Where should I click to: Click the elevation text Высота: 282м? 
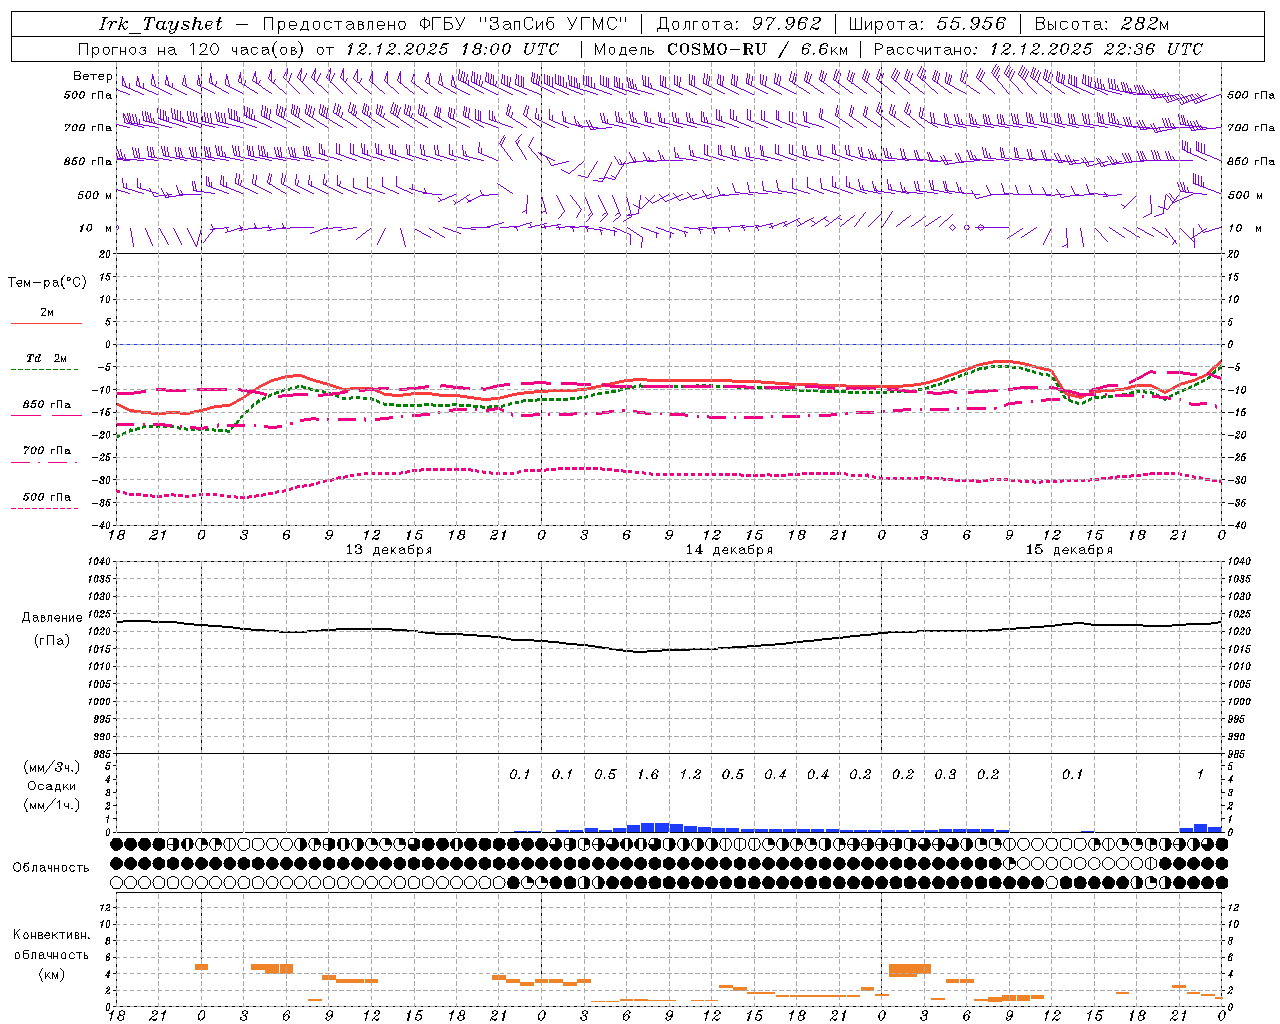coord(1102,24)
